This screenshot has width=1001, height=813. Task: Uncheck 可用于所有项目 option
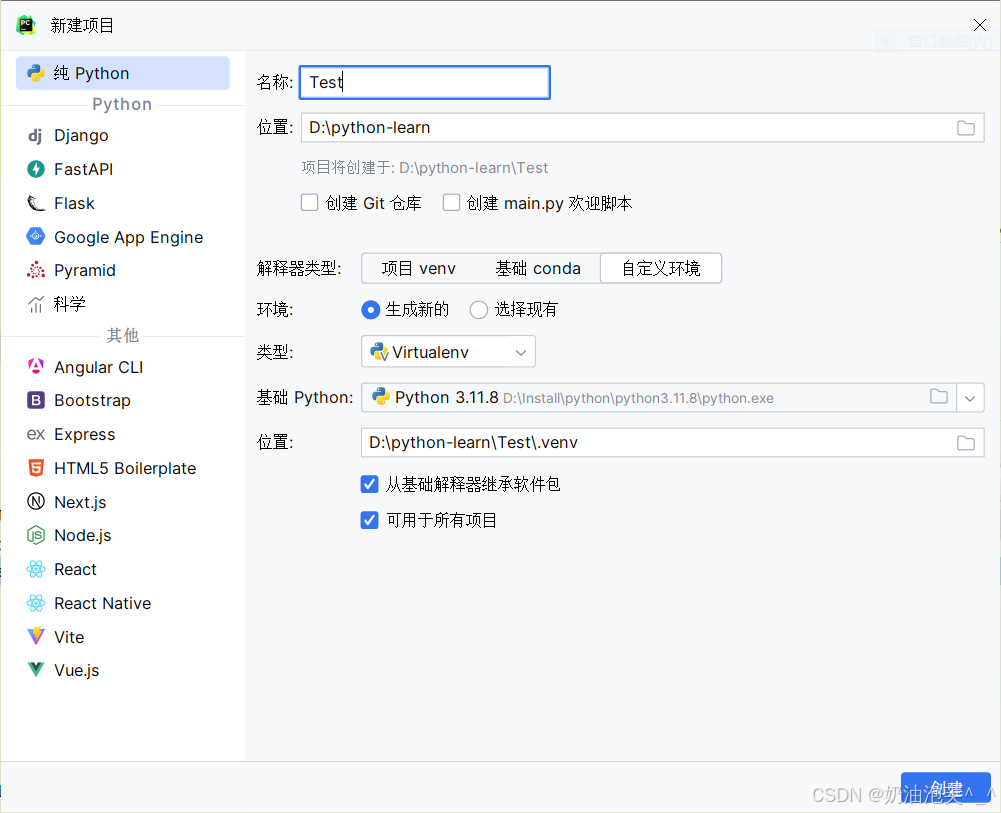pyautogui.click(x=370, y=520)
